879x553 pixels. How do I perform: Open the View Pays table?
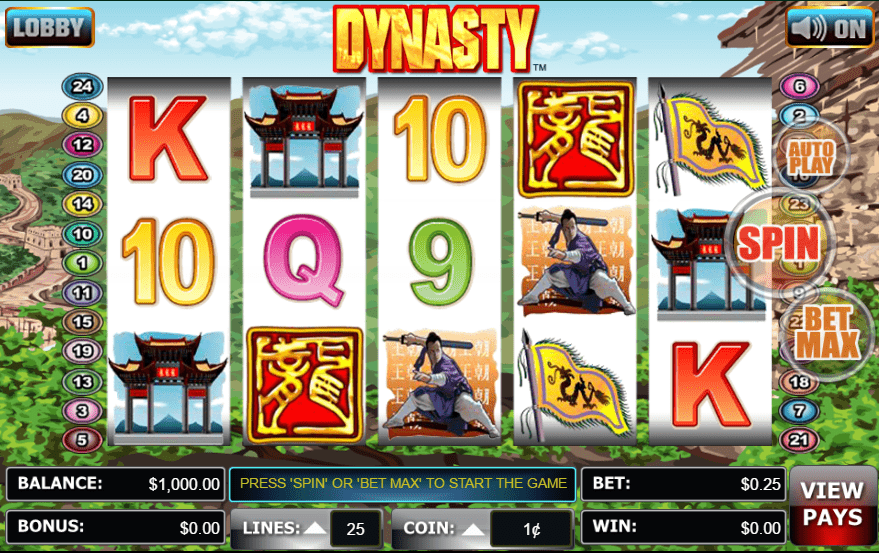[x=832, y=504]
